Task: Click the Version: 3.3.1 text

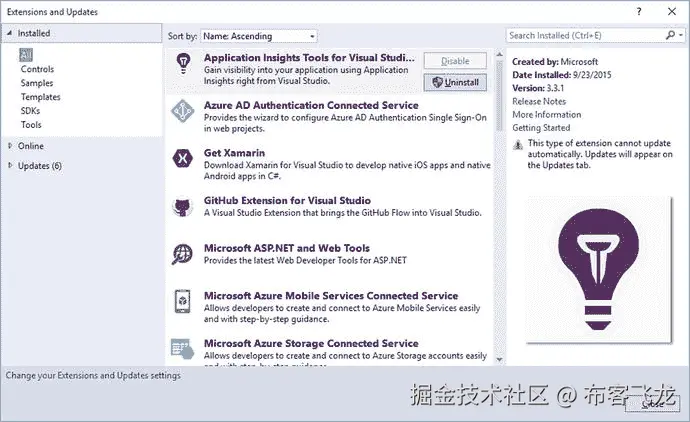Action: [x=538, y=88]
